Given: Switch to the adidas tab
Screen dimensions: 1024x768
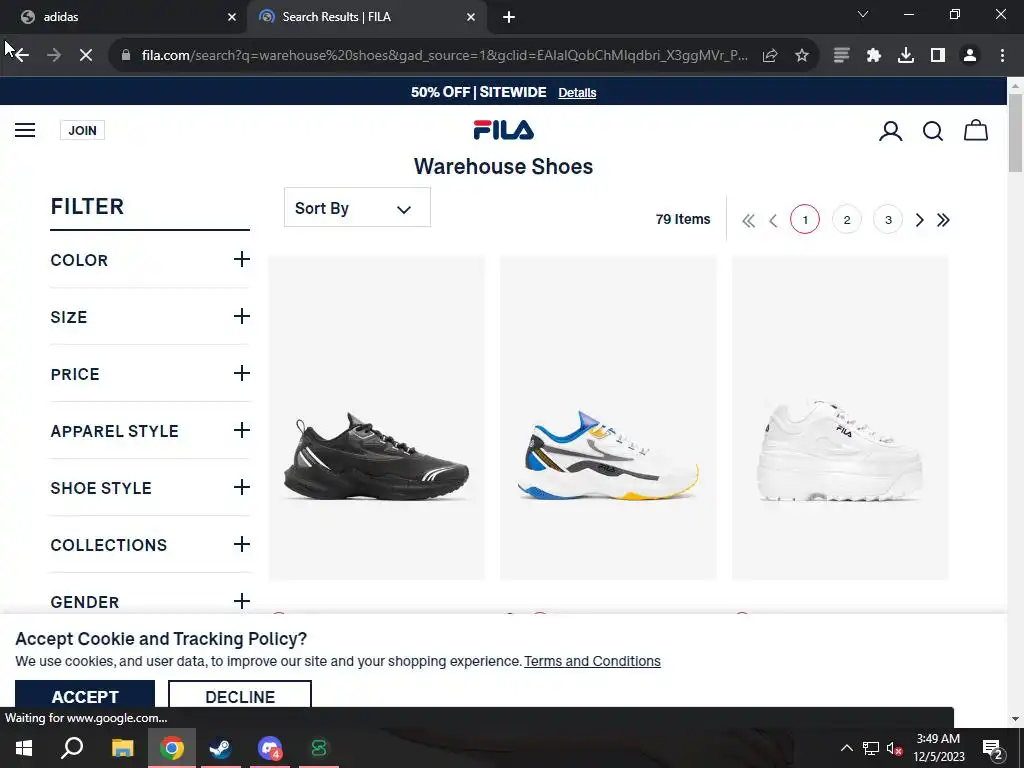Looking at the screenshot, I should tap(124, 18).
